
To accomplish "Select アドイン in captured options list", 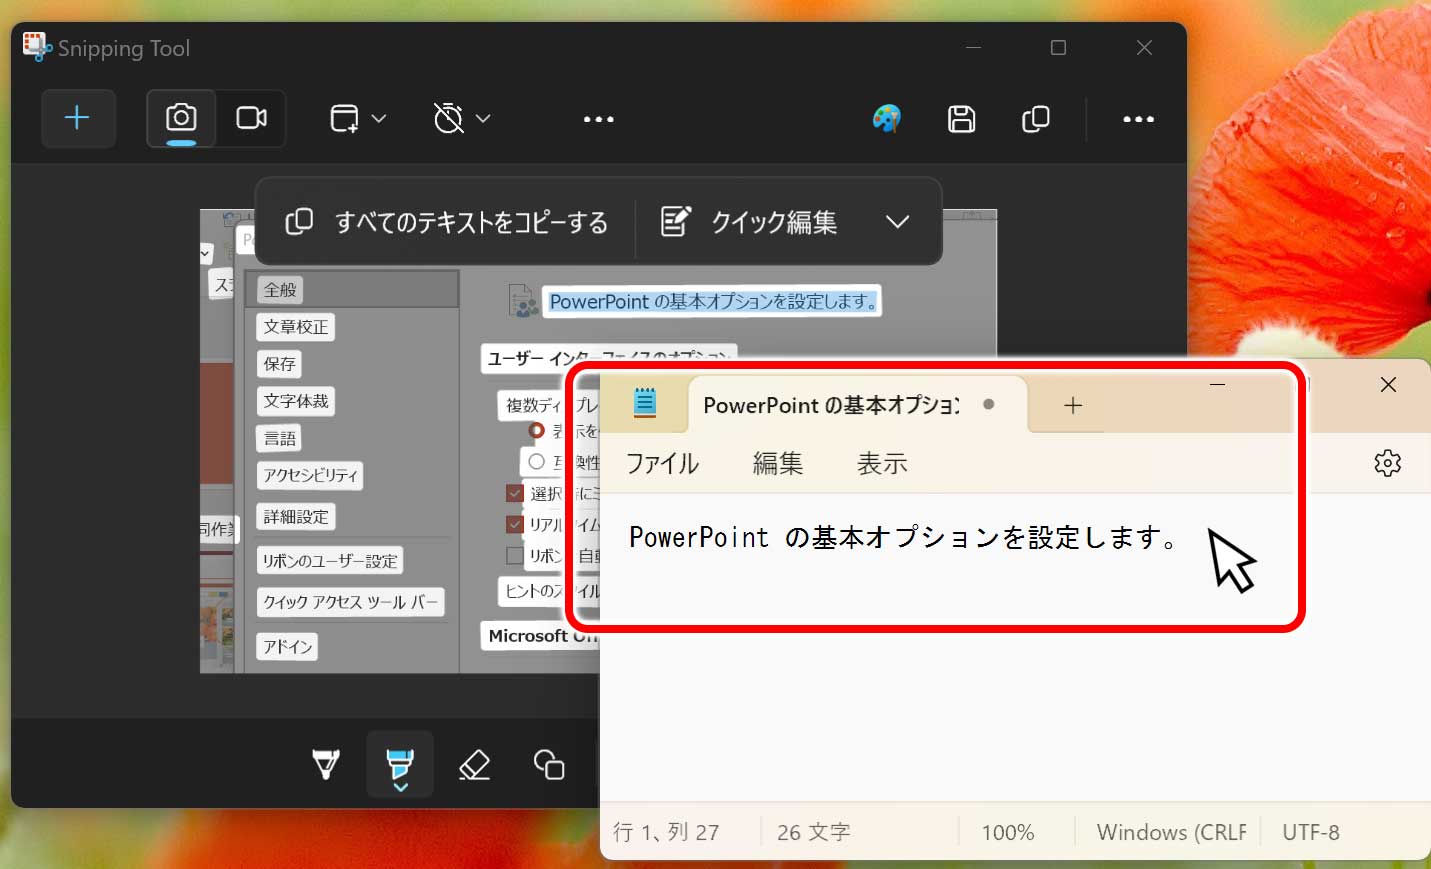I will pos(288,647).
